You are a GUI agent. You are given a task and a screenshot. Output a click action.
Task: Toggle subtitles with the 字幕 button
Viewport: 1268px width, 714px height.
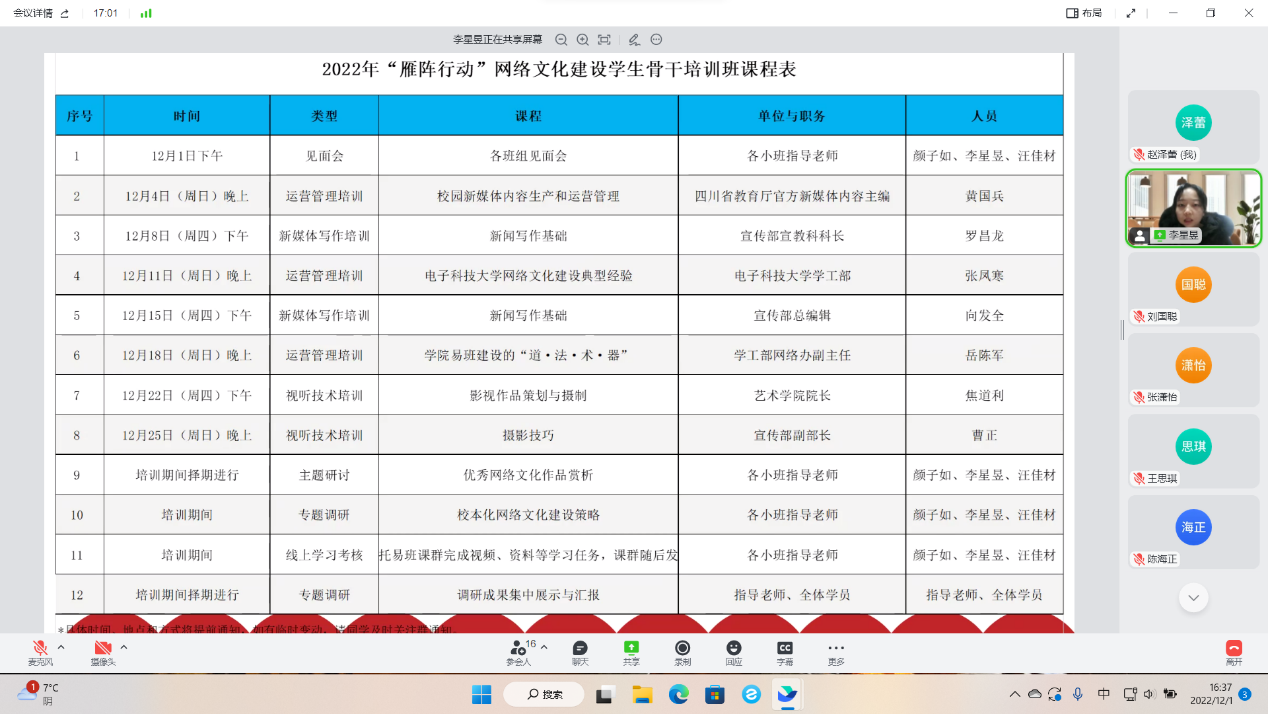coord(785,653)
